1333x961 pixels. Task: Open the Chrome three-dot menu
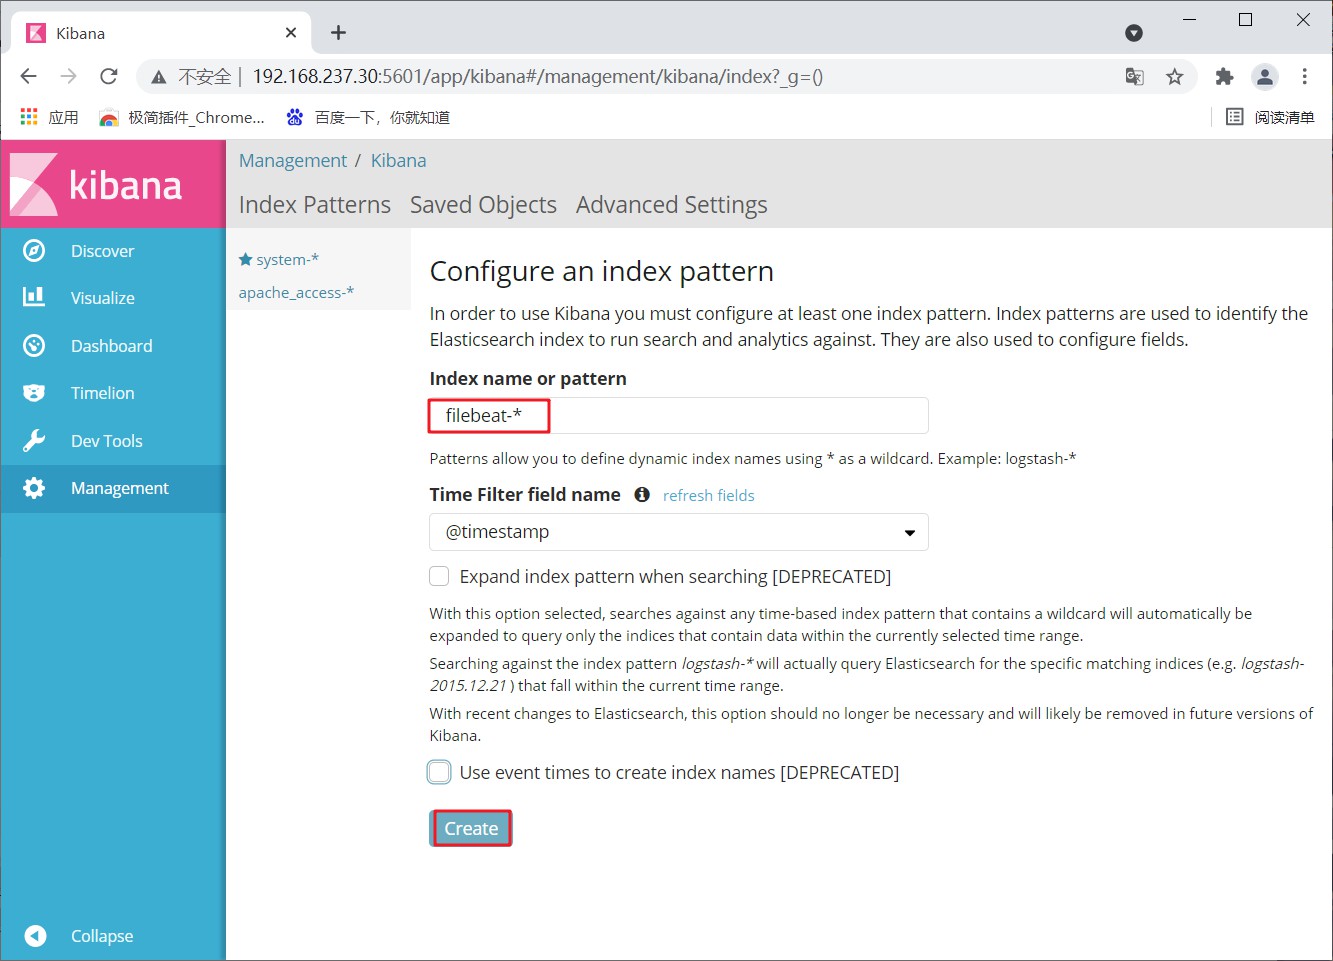(x=1305, y=76)
